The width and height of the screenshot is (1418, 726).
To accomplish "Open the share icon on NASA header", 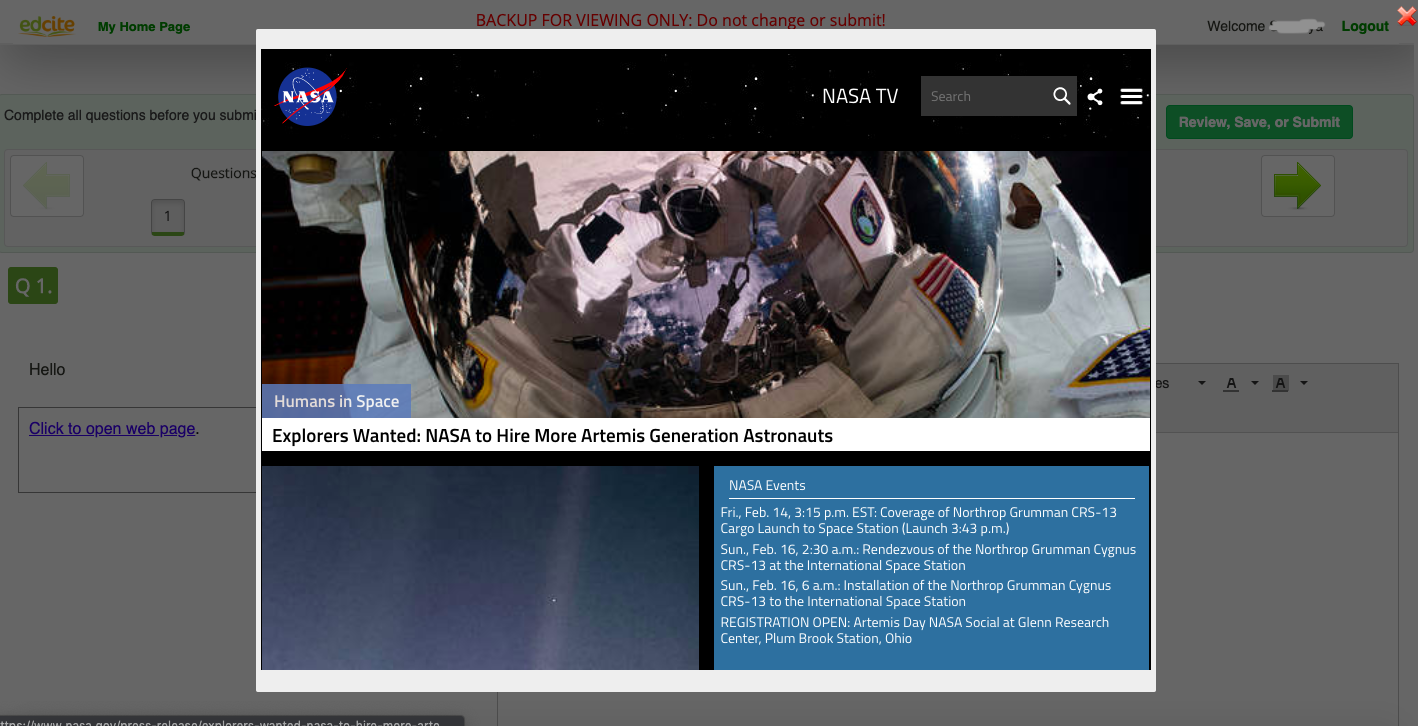I will point(1095,96).
